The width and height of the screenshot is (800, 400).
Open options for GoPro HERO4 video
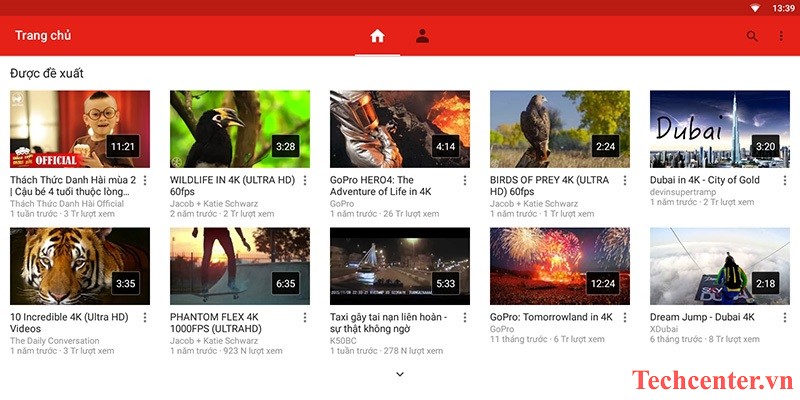(465, 181)
